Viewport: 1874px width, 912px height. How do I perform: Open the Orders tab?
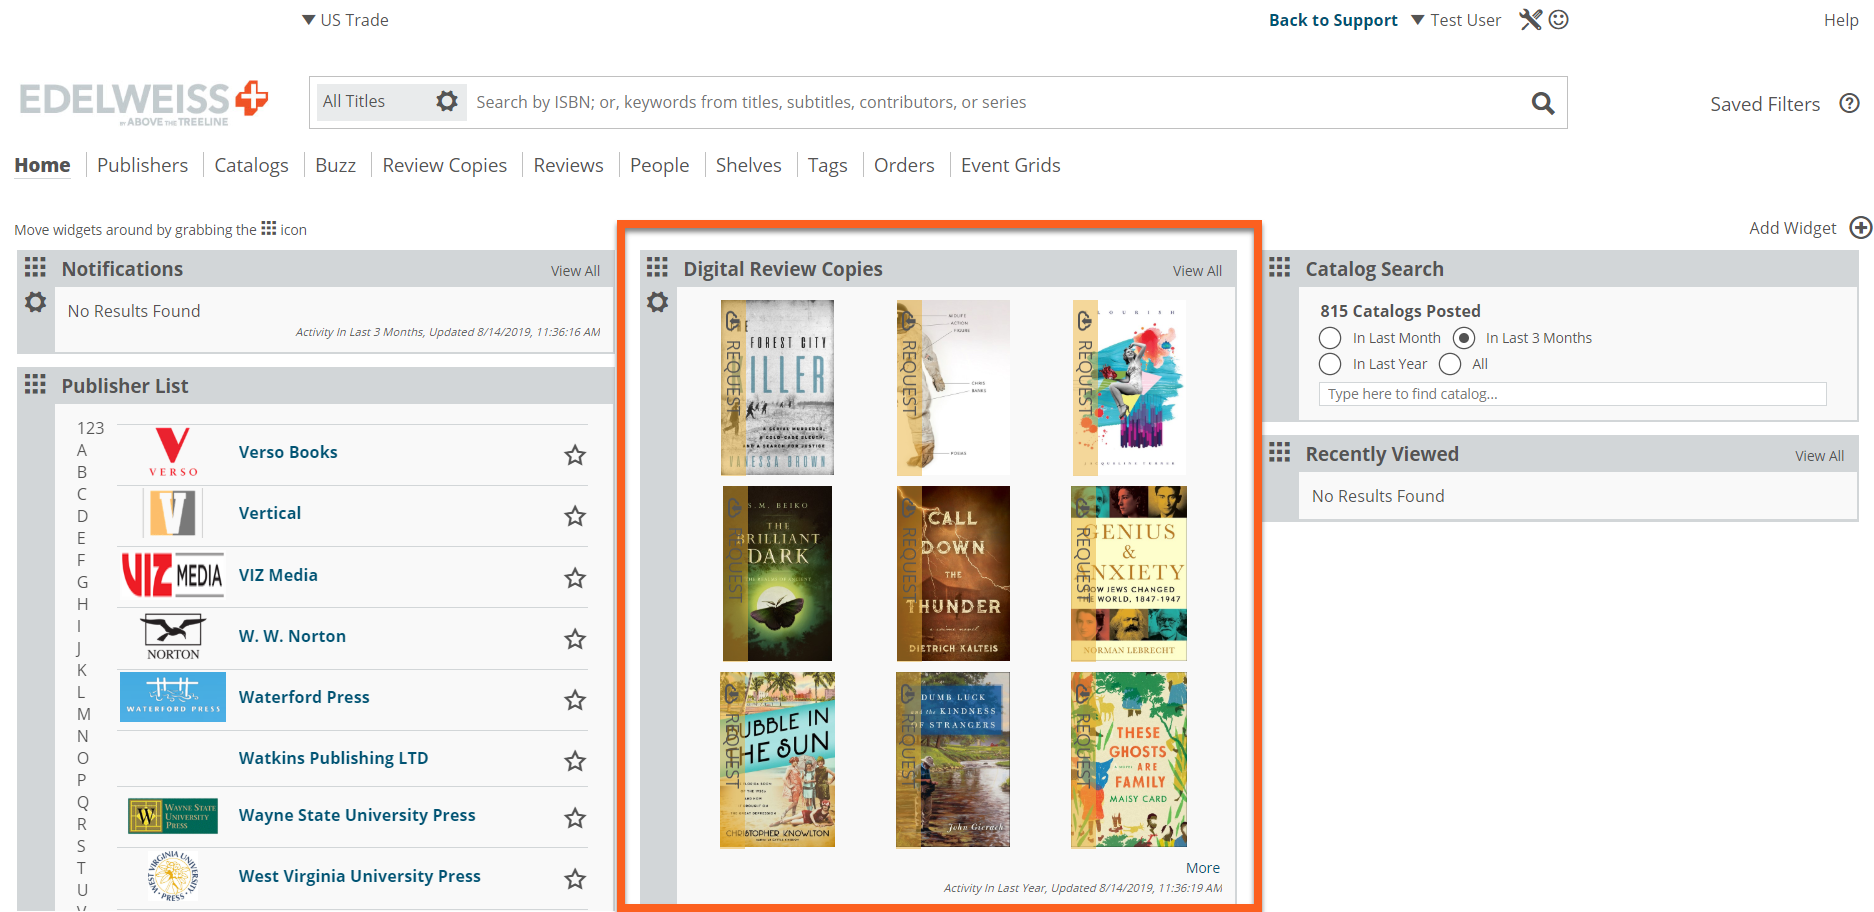coord(904,165)
